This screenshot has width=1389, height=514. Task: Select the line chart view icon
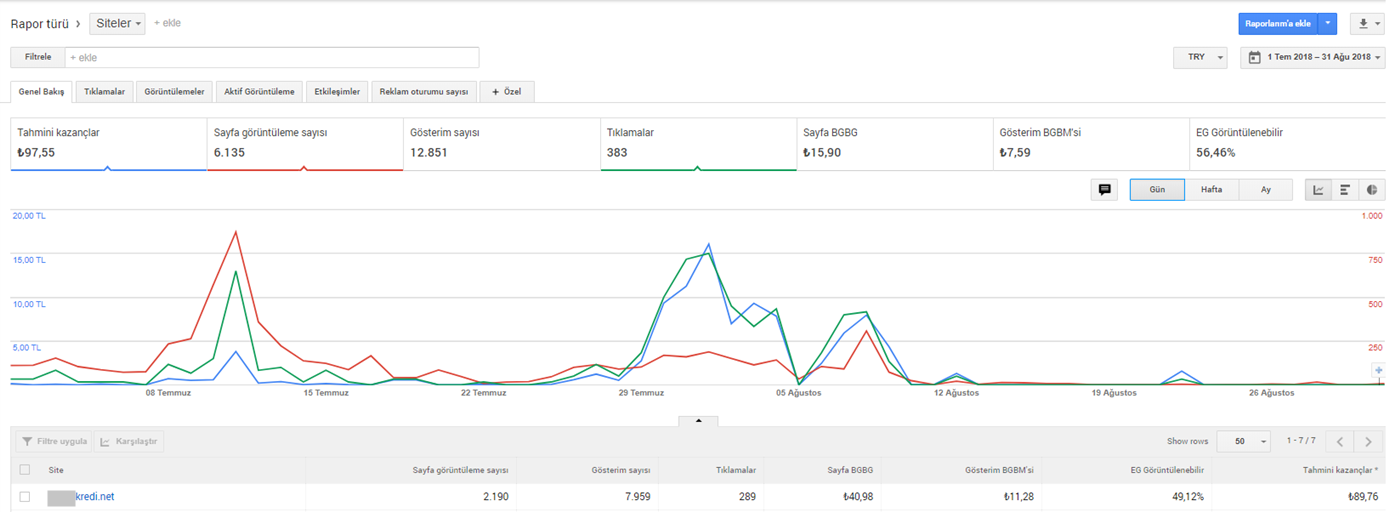click(1318, 190)
